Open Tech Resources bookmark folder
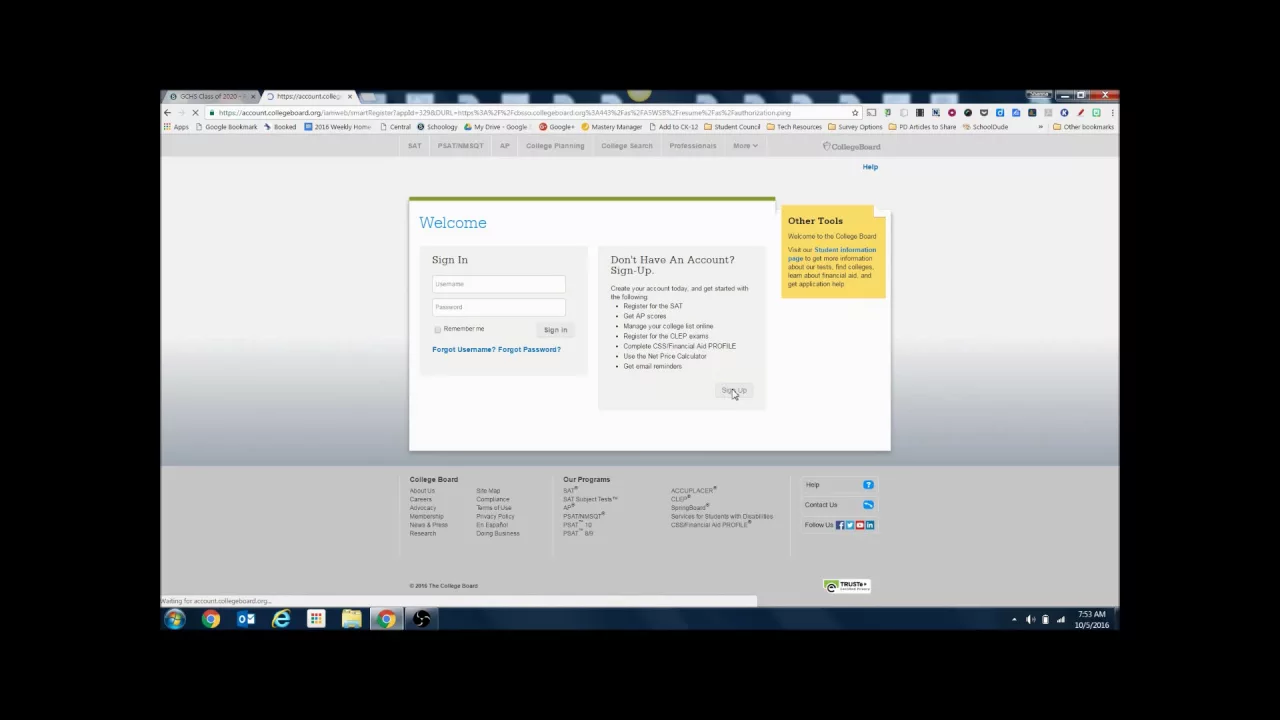Screen dimensions: 1280x720 tap(795, 127)
